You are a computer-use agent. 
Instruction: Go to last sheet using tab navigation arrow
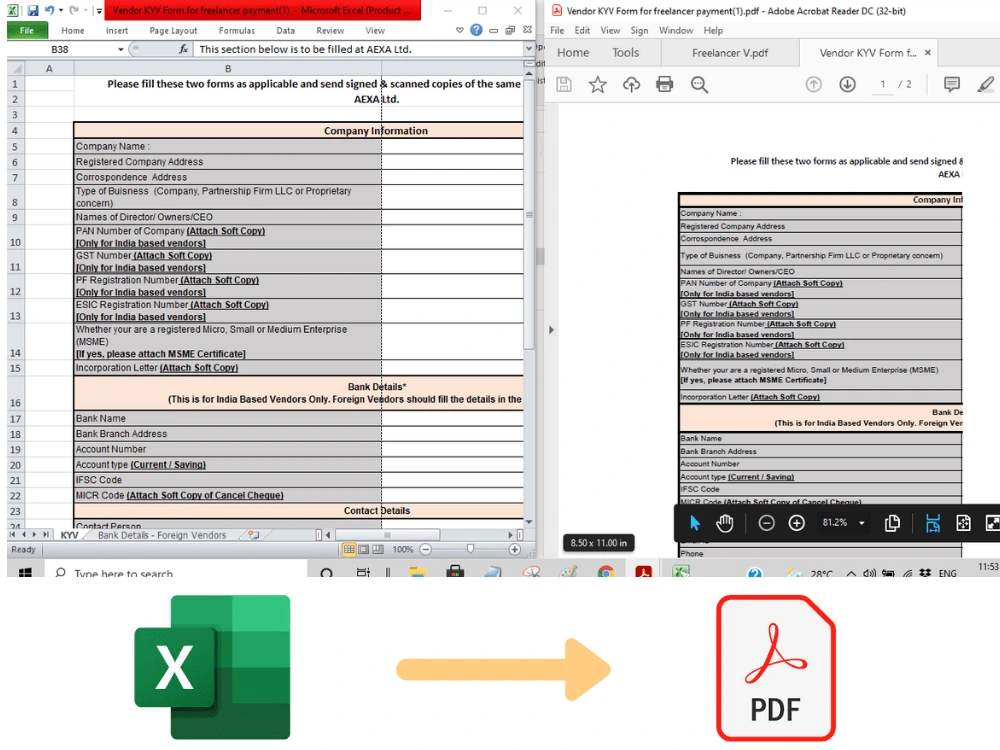45,534
